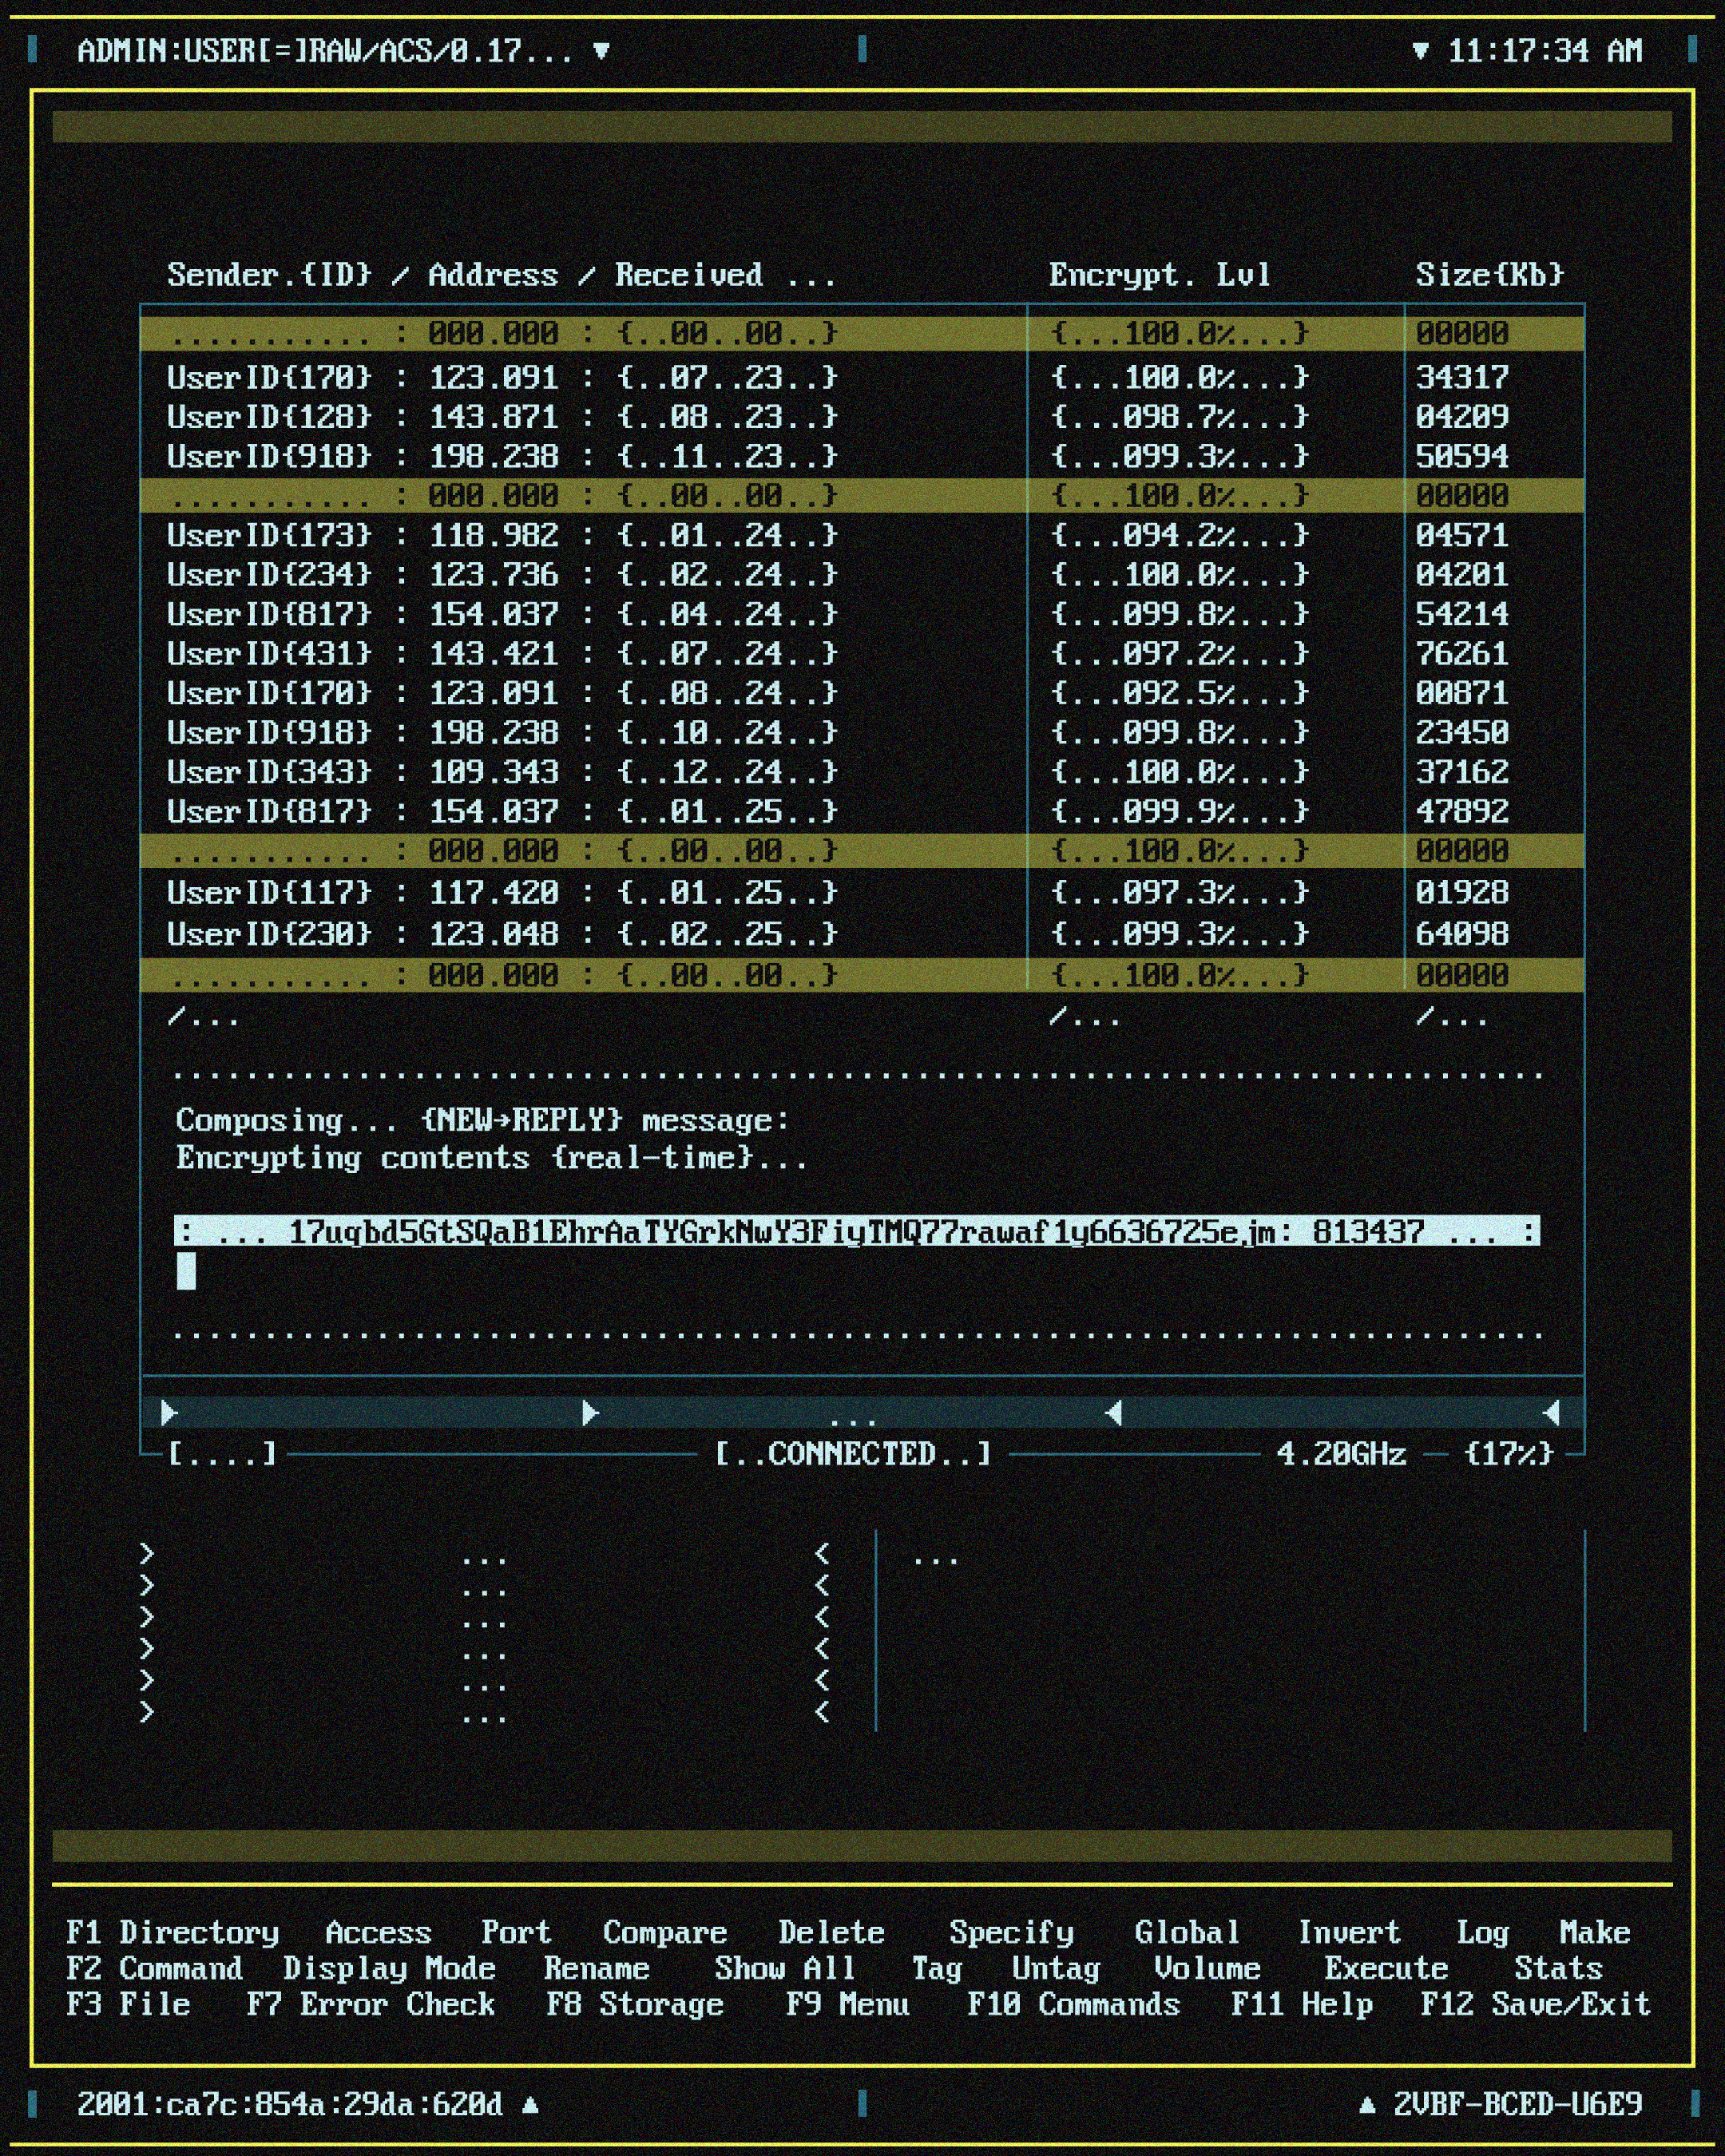Expand the IPv6 address up-arrow at bottom left

pos(531,2105)
